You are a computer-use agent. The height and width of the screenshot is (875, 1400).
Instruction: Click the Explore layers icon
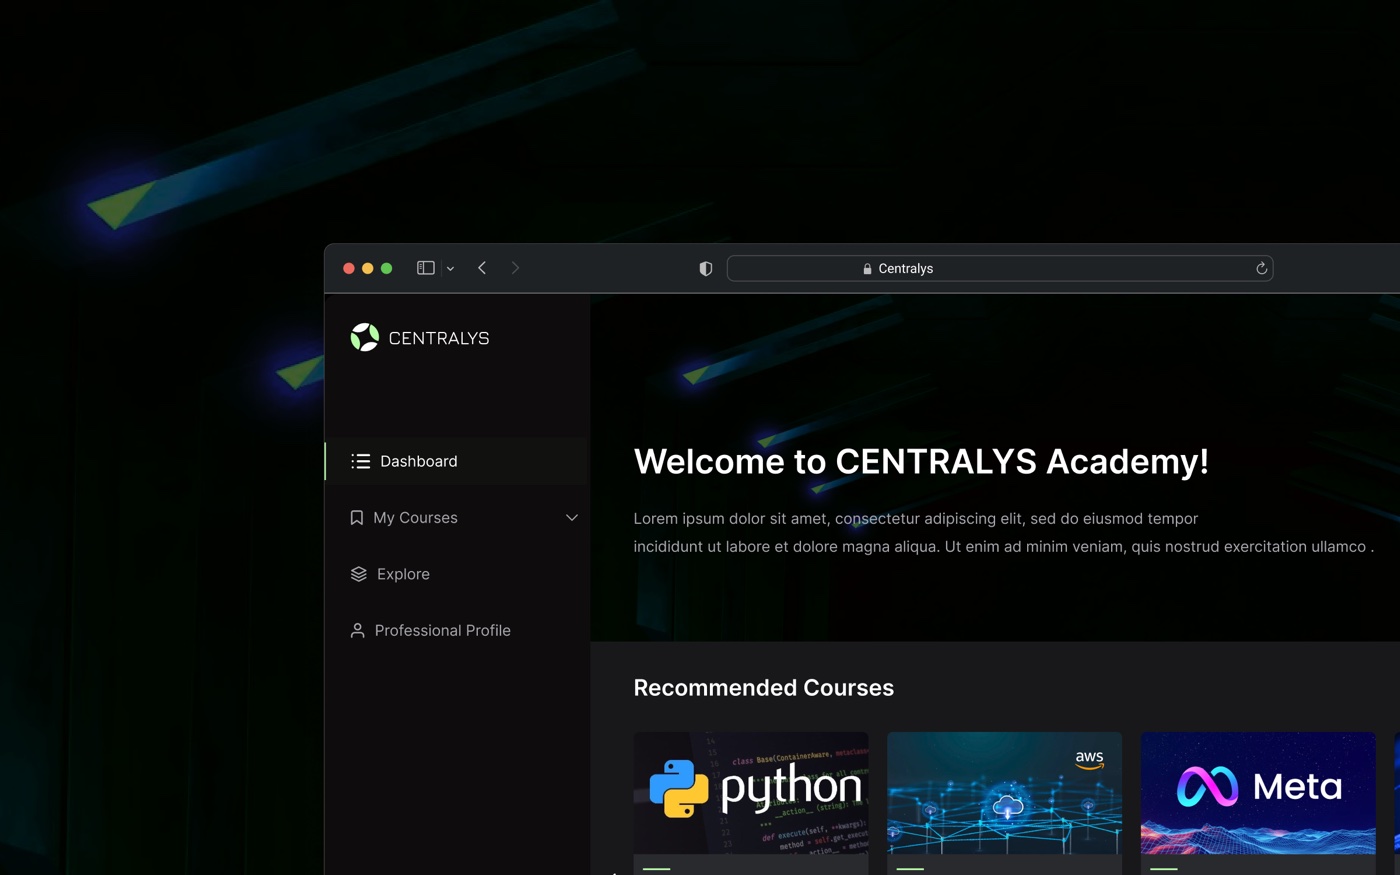(359, 574)
